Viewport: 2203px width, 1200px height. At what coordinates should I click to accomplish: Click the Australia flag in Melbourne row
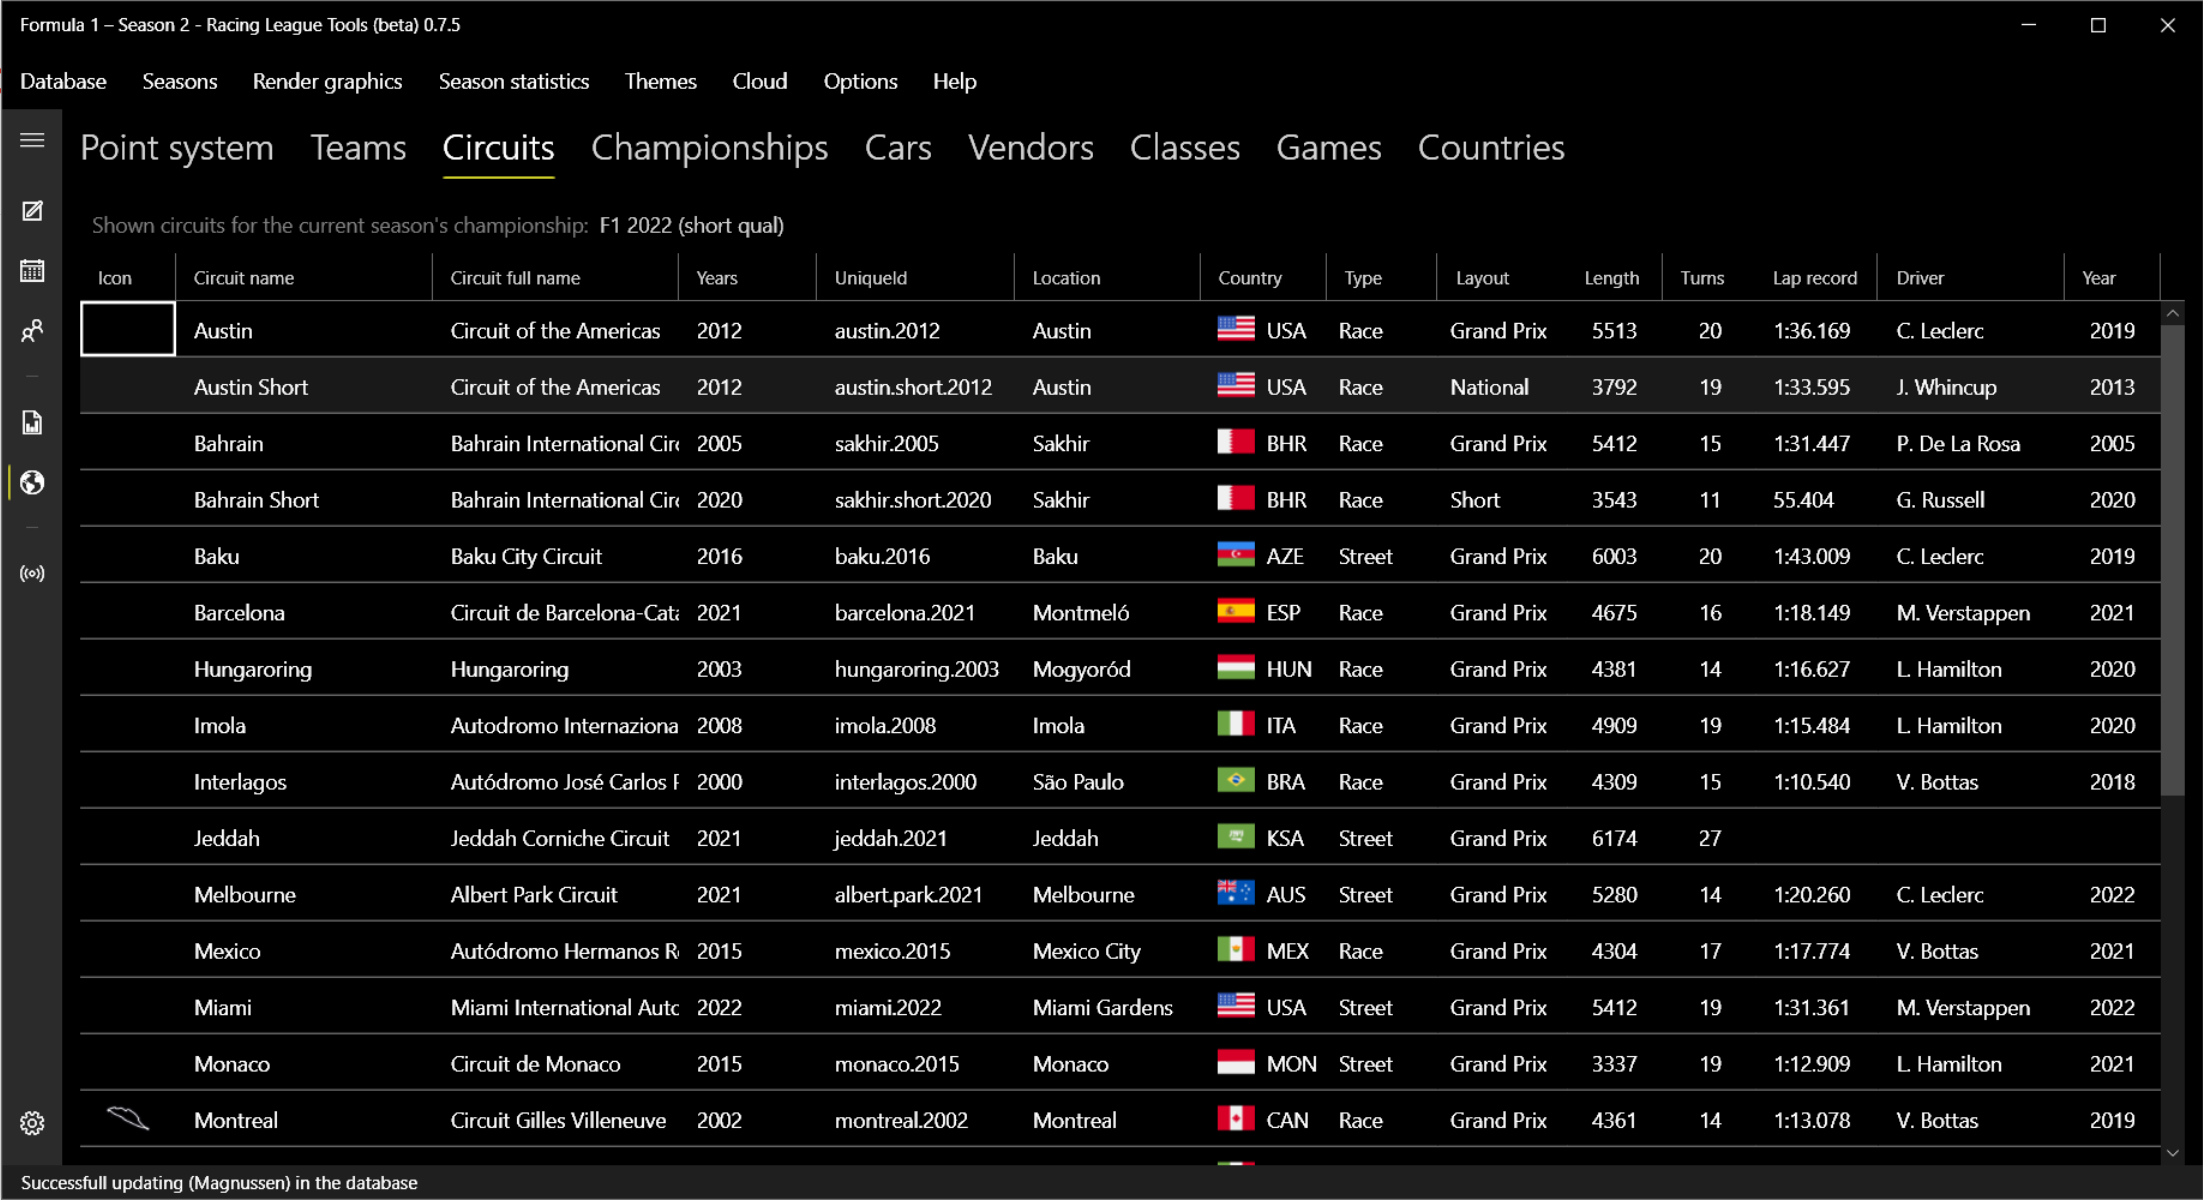(x=1236, y=892)
